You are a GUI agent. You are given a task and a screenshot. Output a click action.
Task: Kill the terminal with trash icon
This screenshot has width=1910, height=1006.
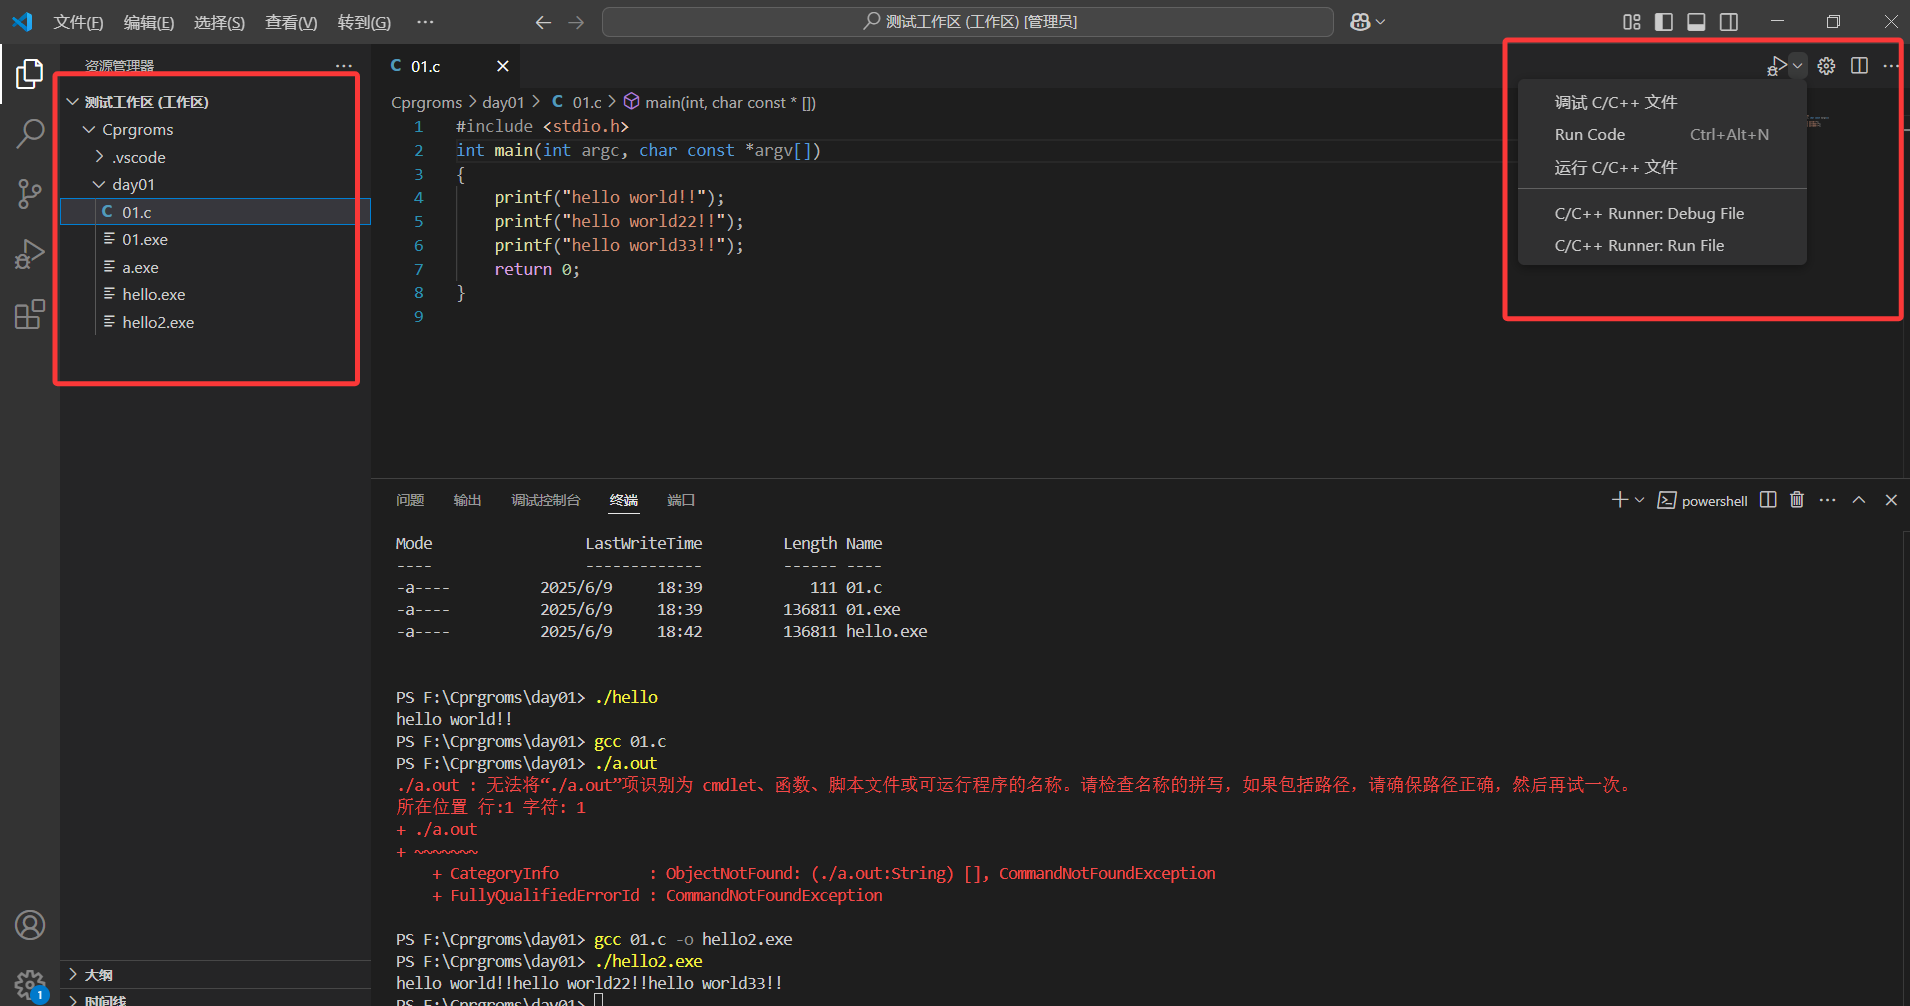(1796, 499)
